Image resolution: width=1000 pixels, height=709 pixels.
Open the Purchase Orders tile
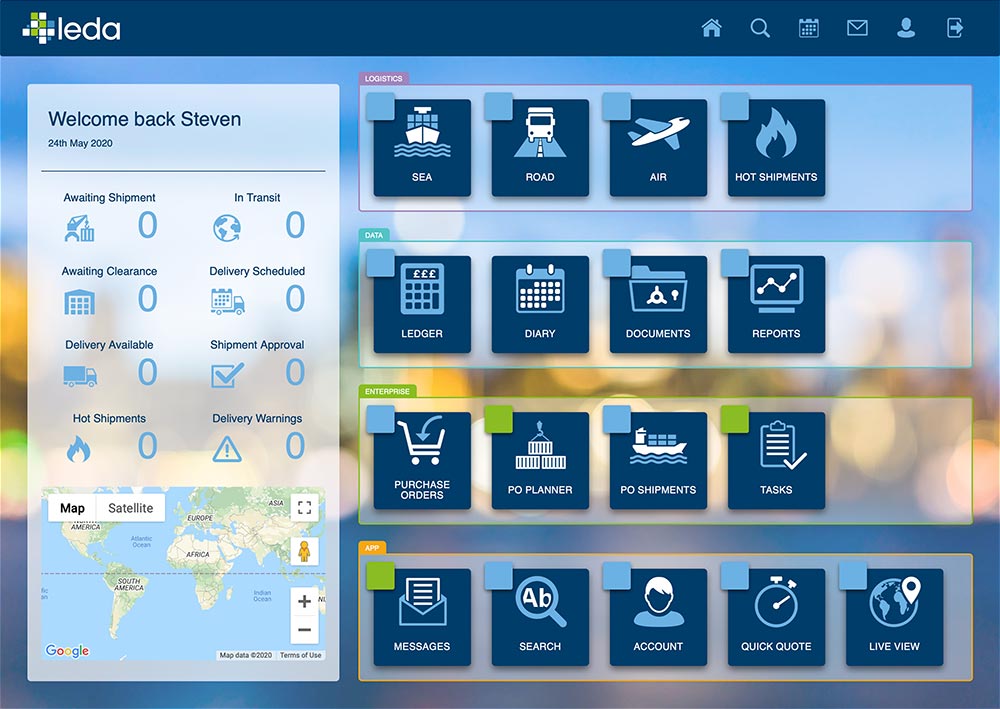click(422, 461)
